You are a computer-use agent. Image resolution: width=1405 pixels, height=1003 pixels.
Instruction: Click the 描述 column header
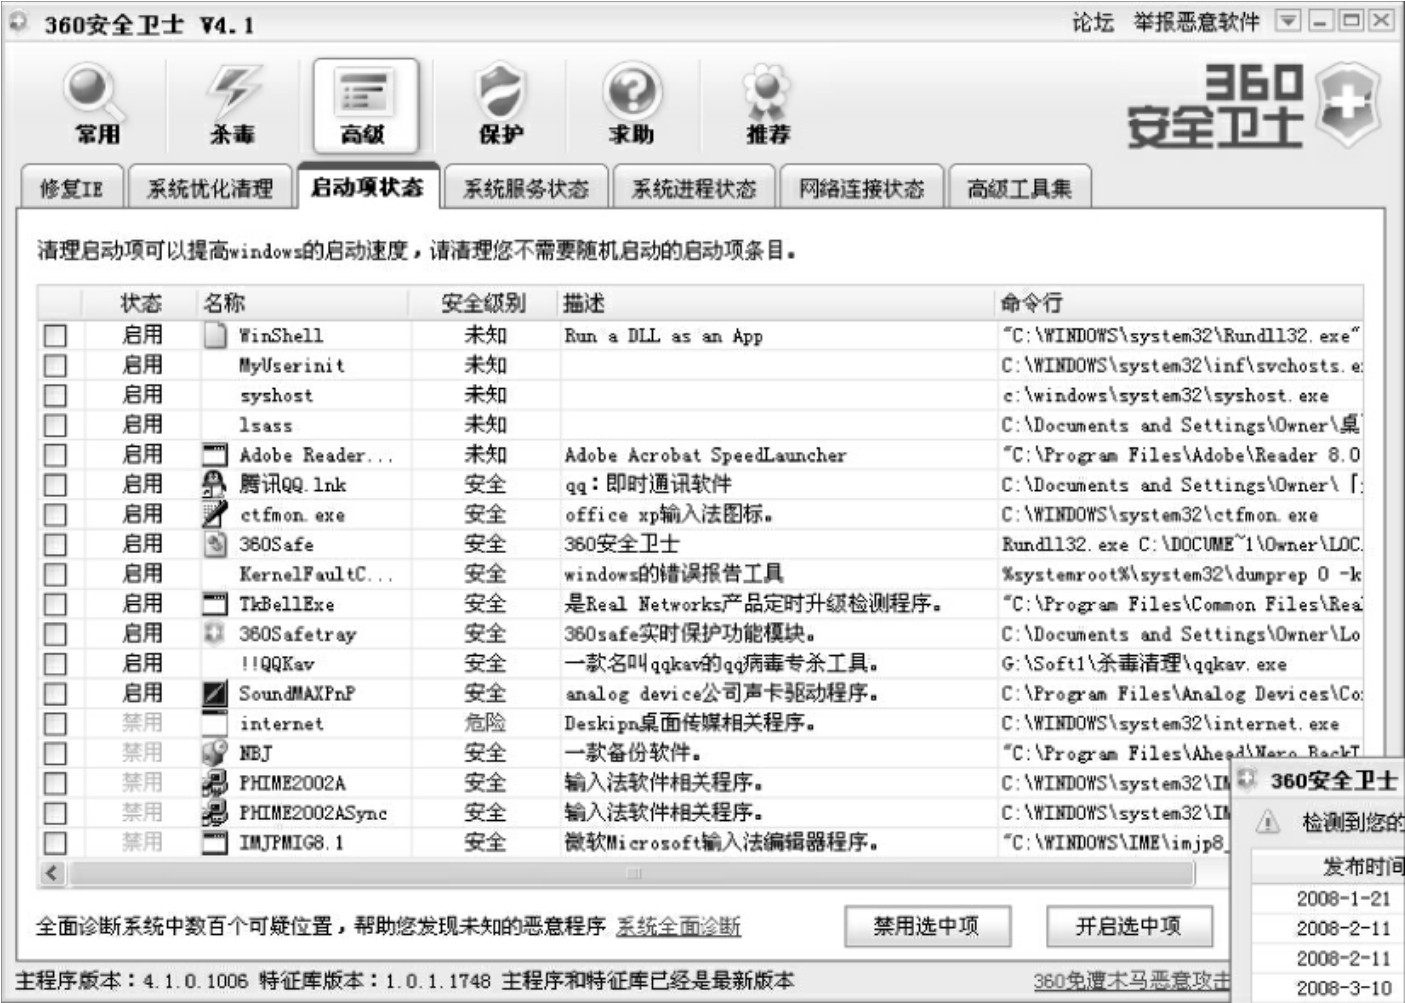776,303
